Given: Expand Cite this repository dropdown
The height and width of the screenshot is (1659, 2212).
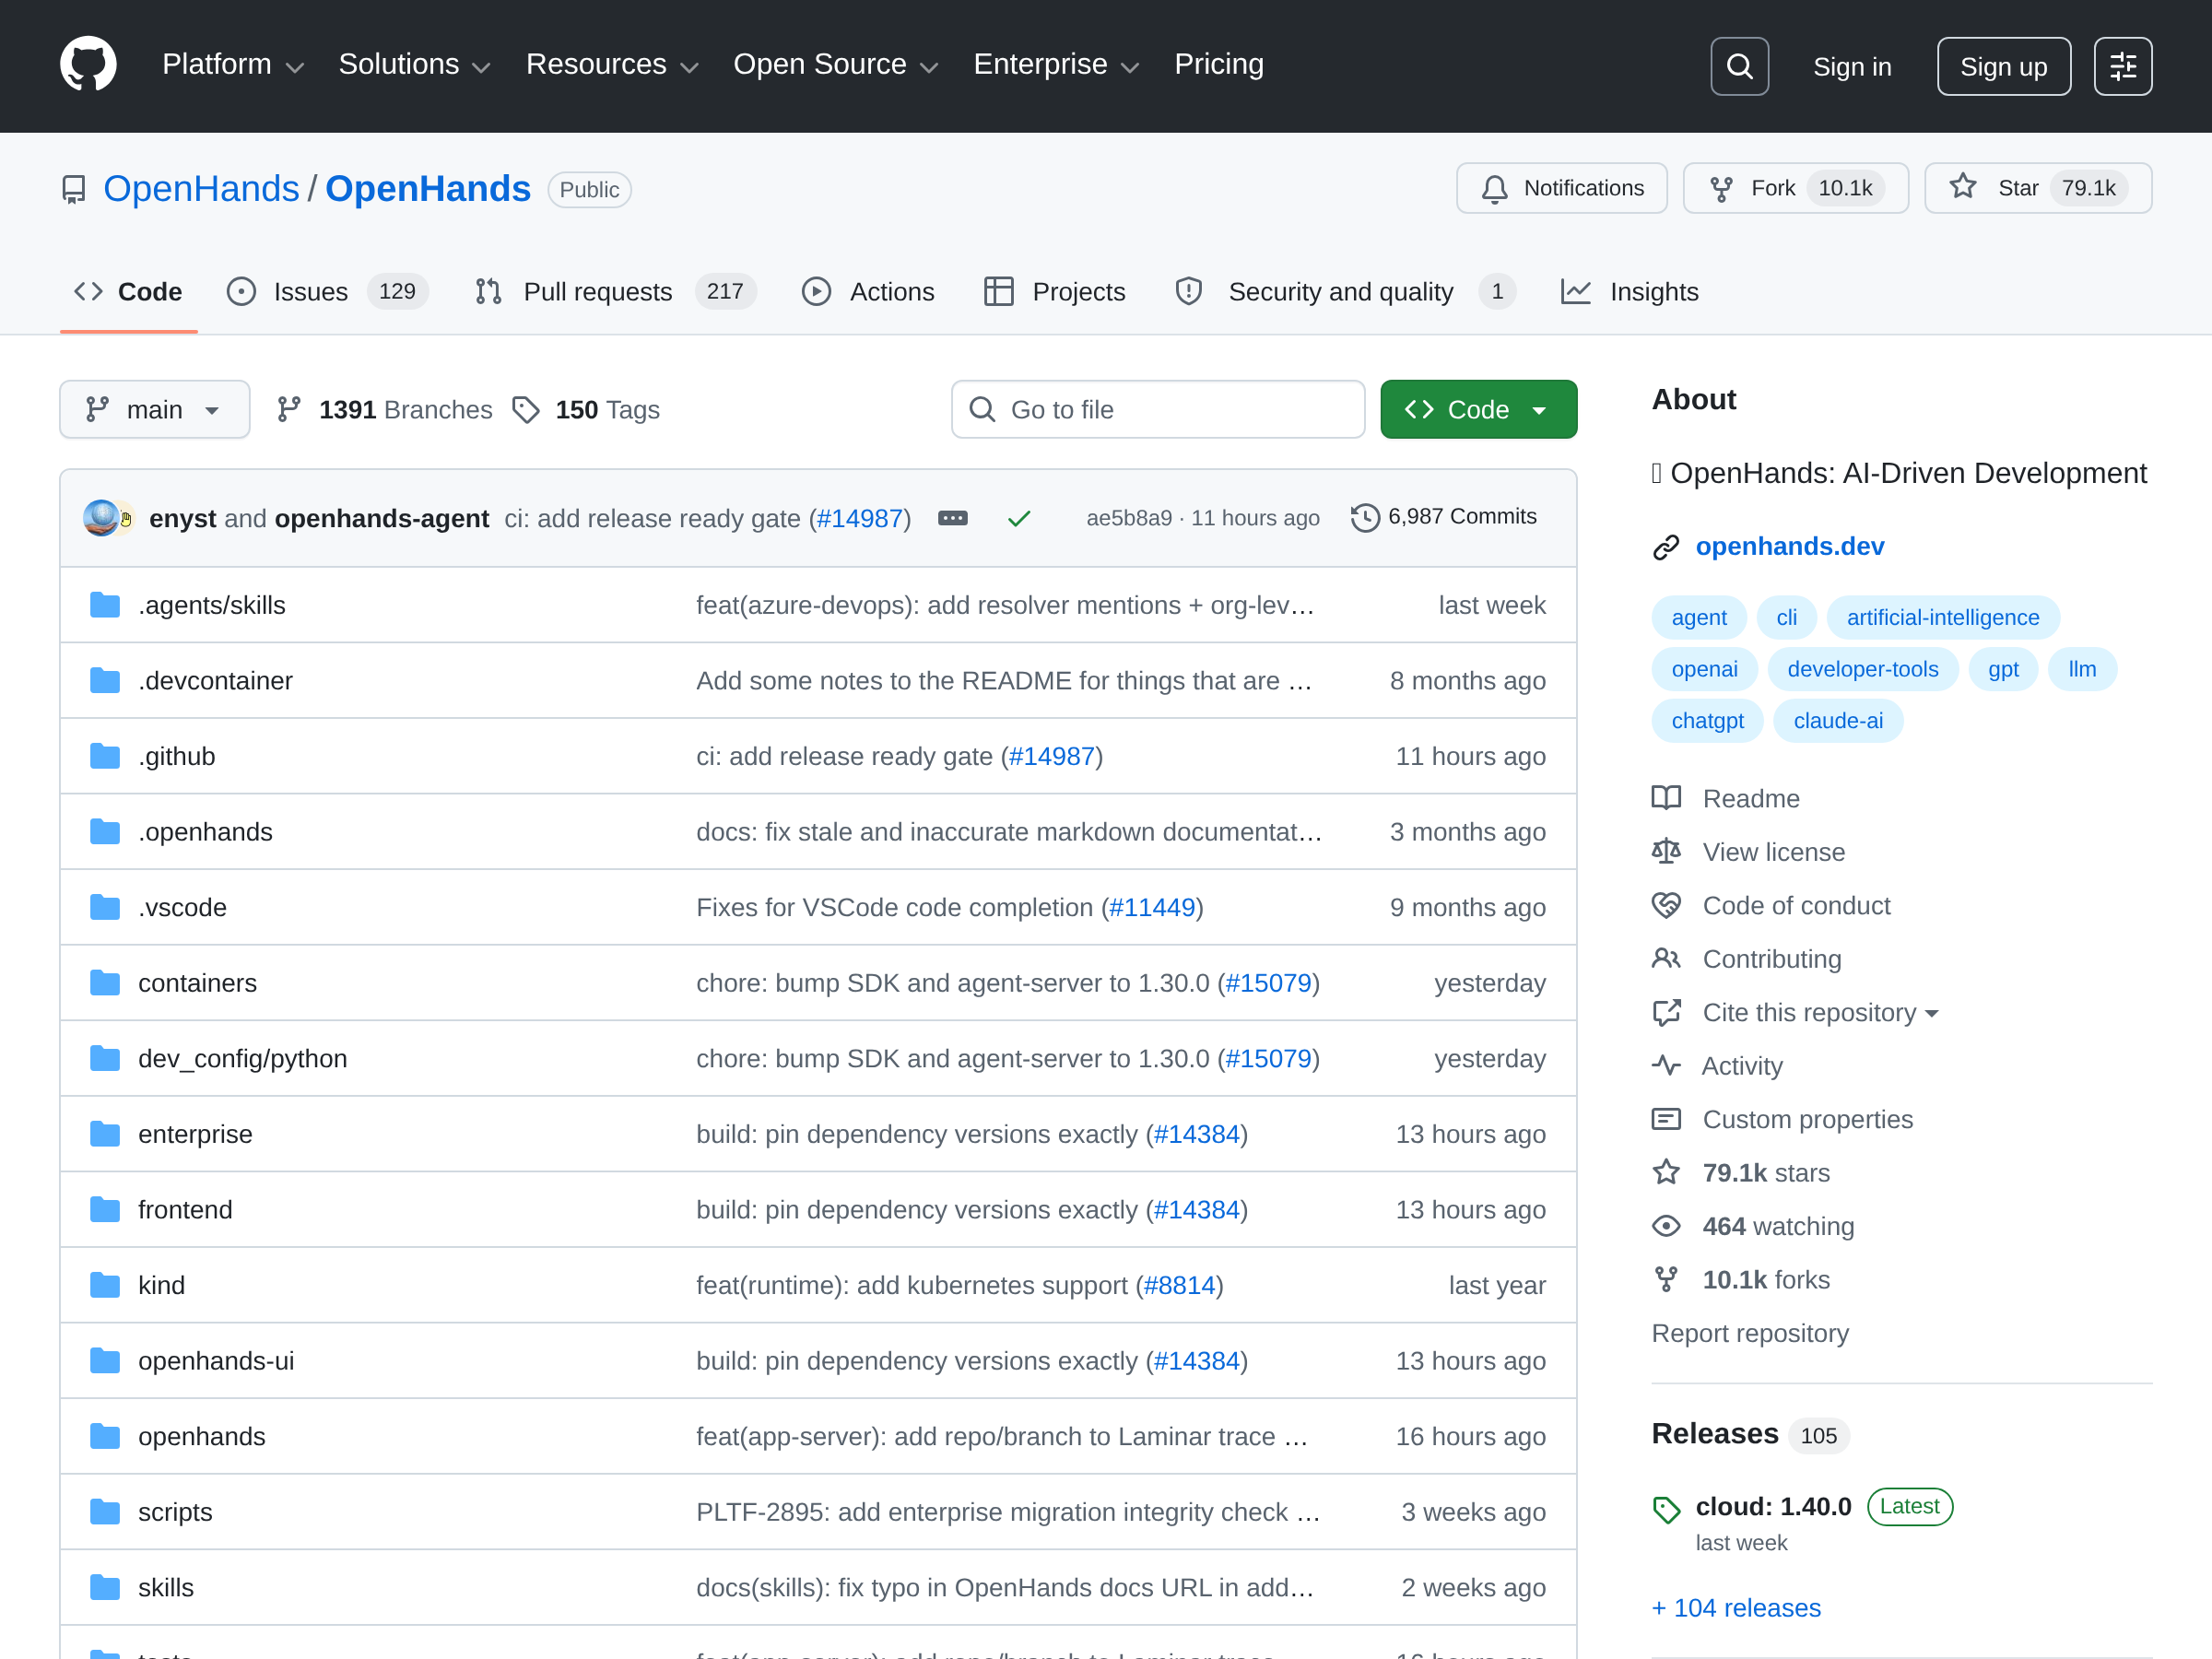Looking at the screenshot, I should click(1820, 1012).
